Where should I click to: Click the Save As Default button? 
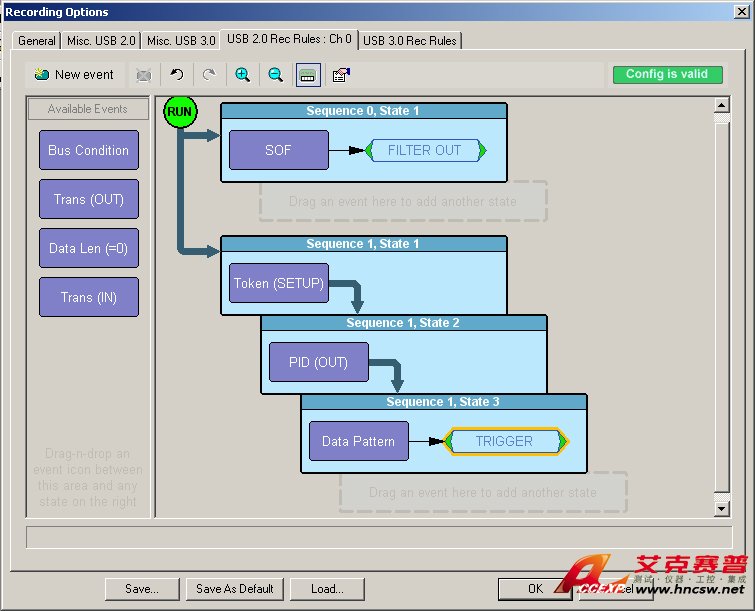235,589
